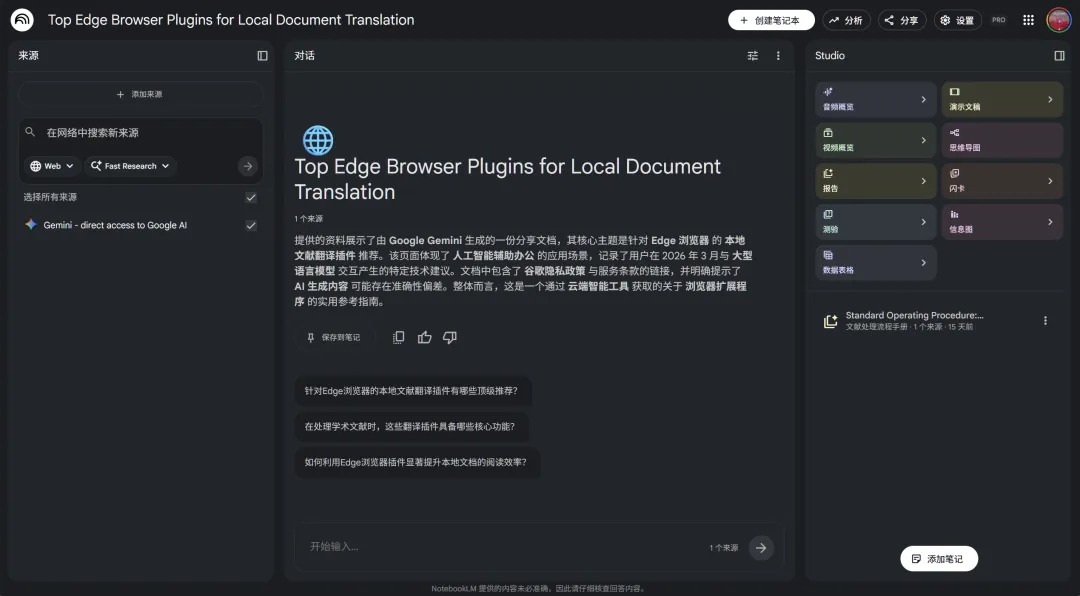This screenshot has height=596, width=1080.
Task: Click the 分享 share button
Action: pyautogui.click(x=902, y=20)
